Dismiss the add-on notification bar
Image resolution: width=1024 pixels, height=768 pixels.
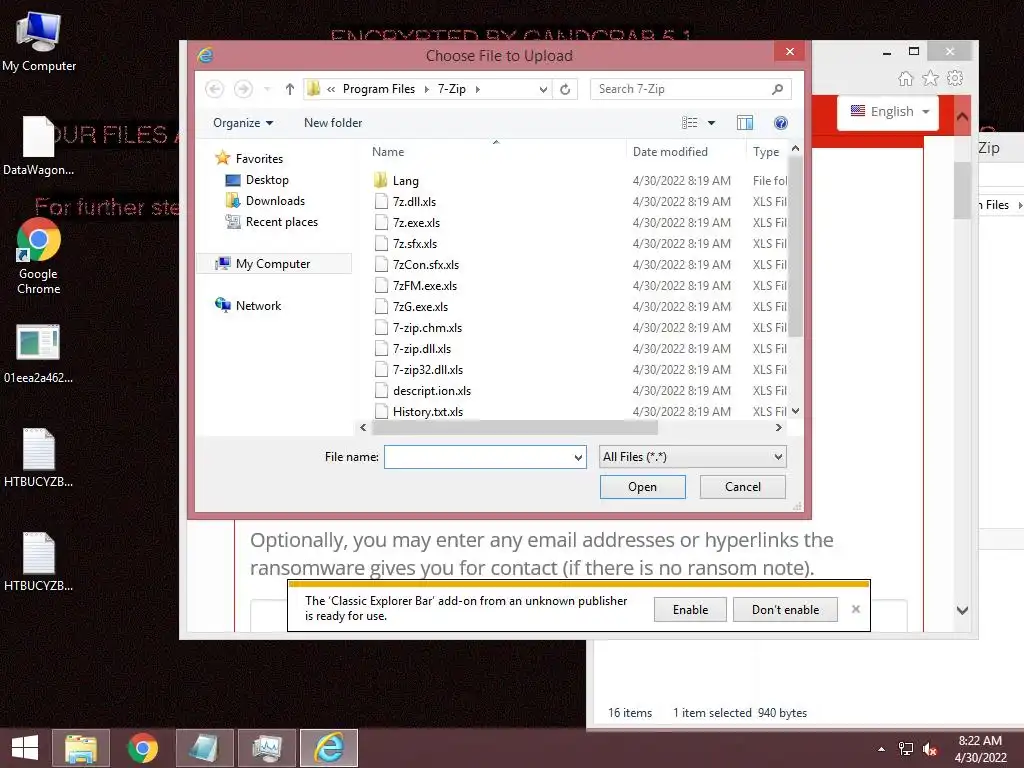click(856, 609)
